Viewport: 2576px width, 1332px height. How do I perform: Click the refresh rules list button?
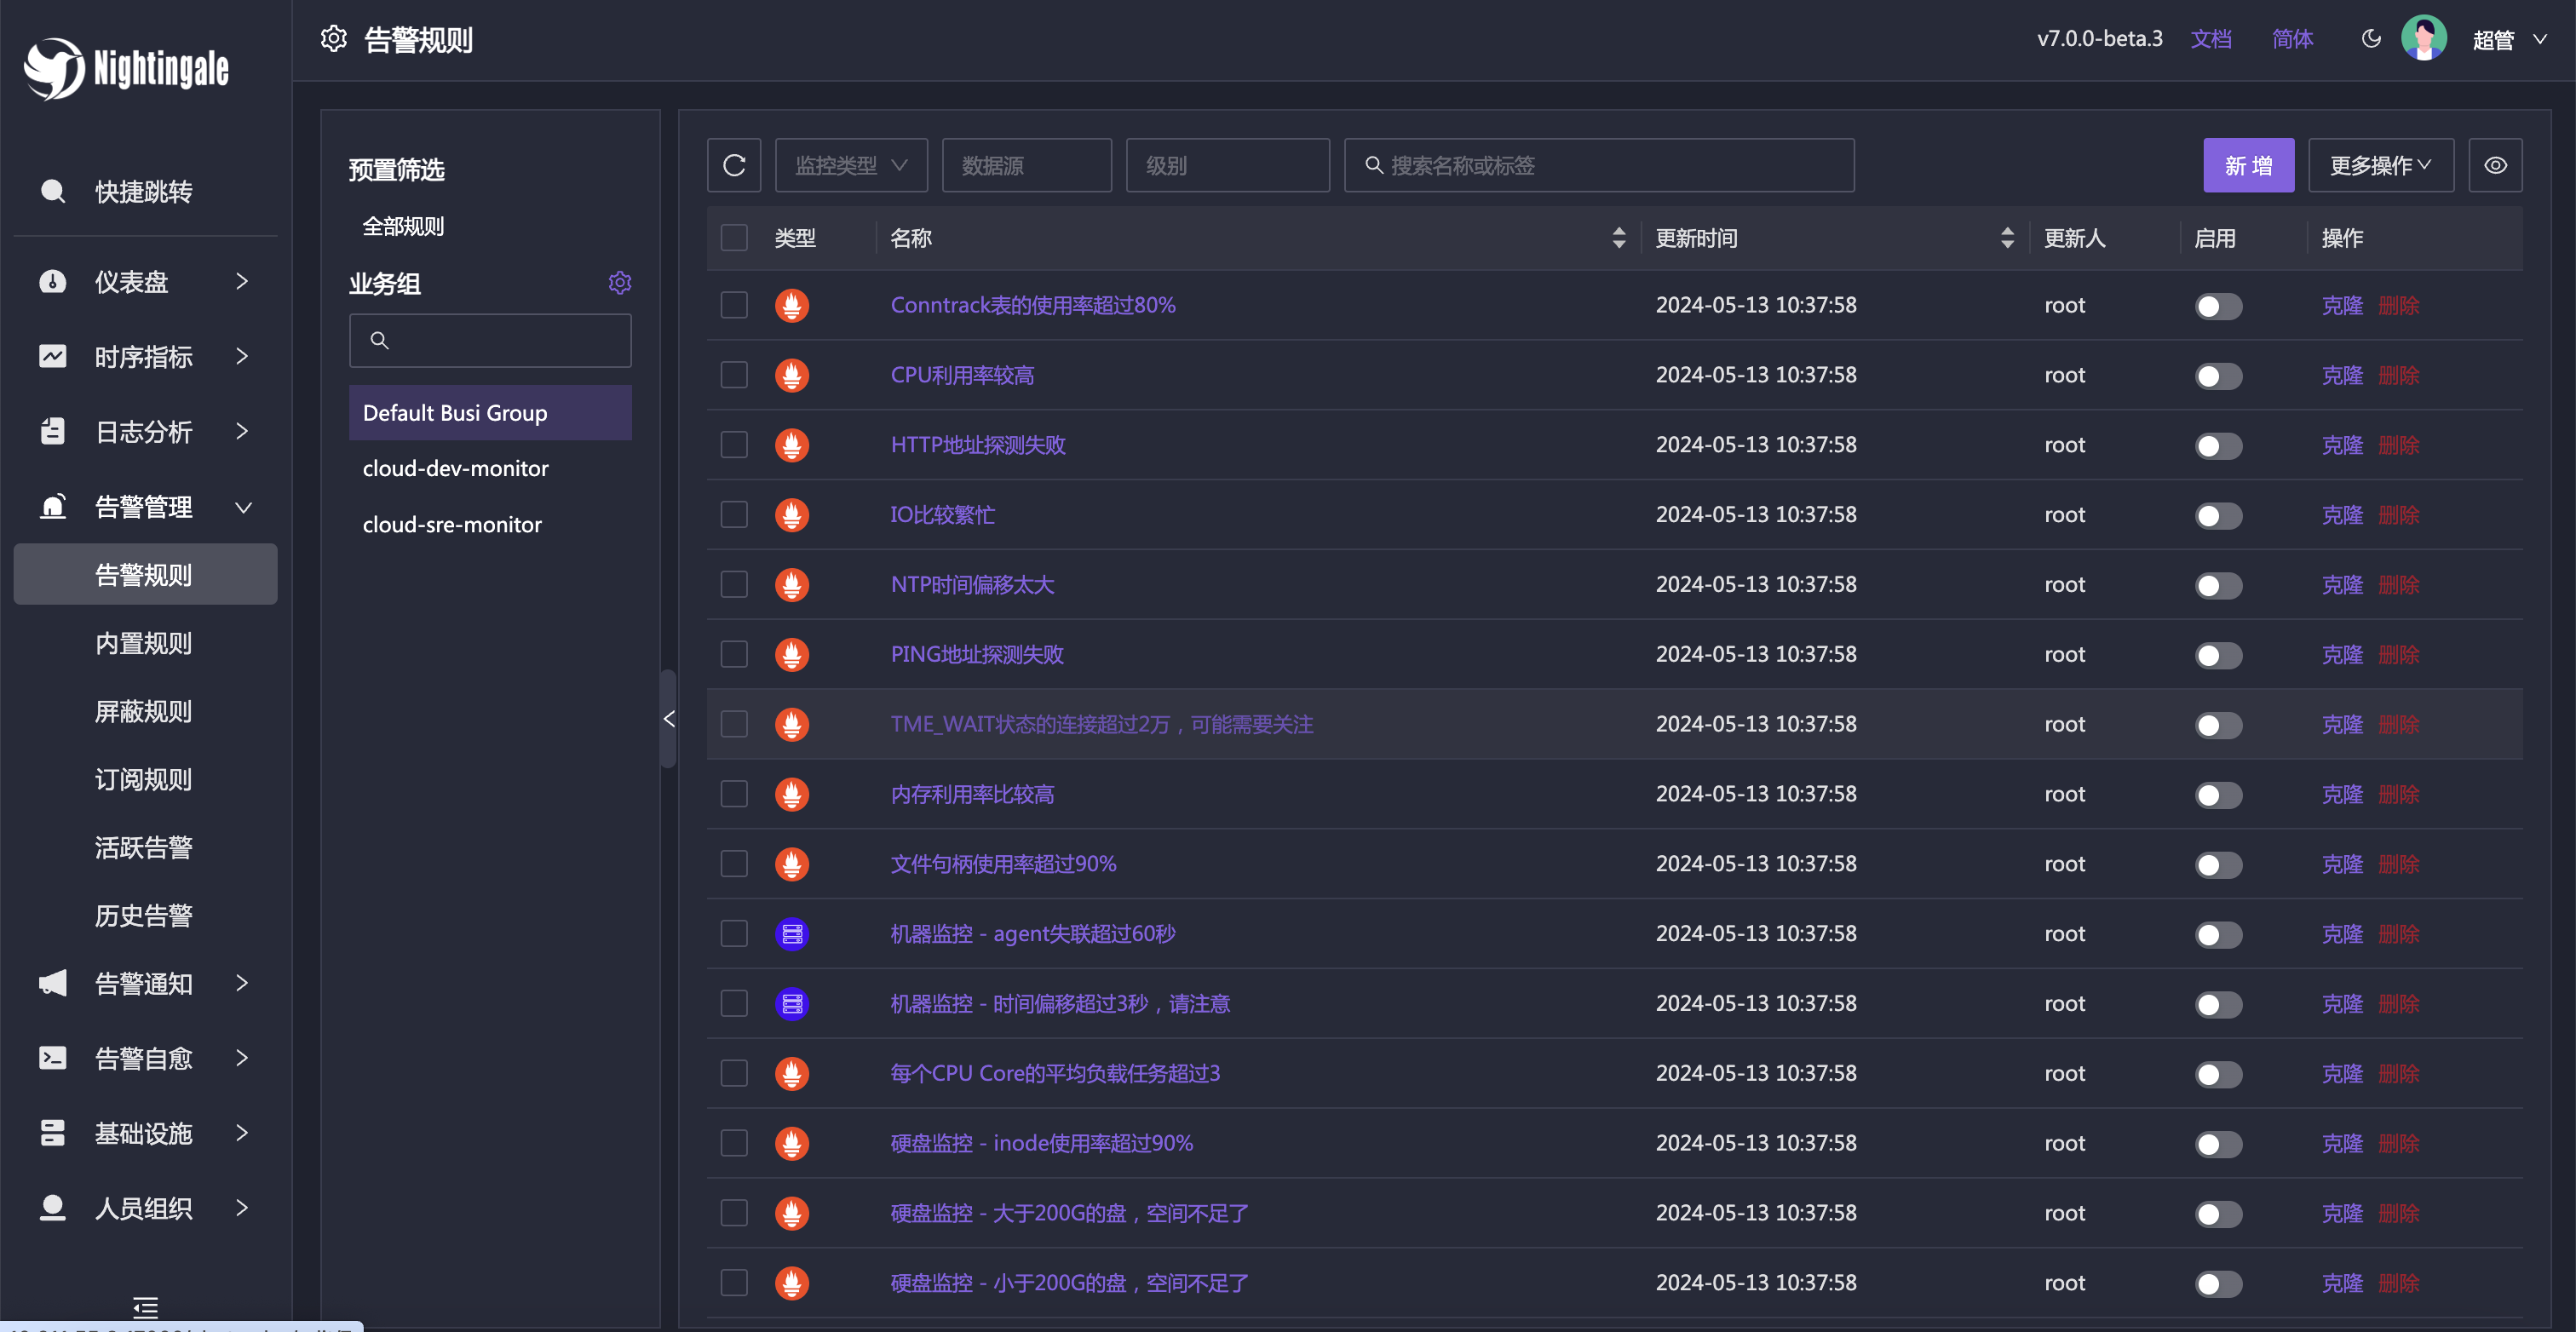[x=734, y=165]
